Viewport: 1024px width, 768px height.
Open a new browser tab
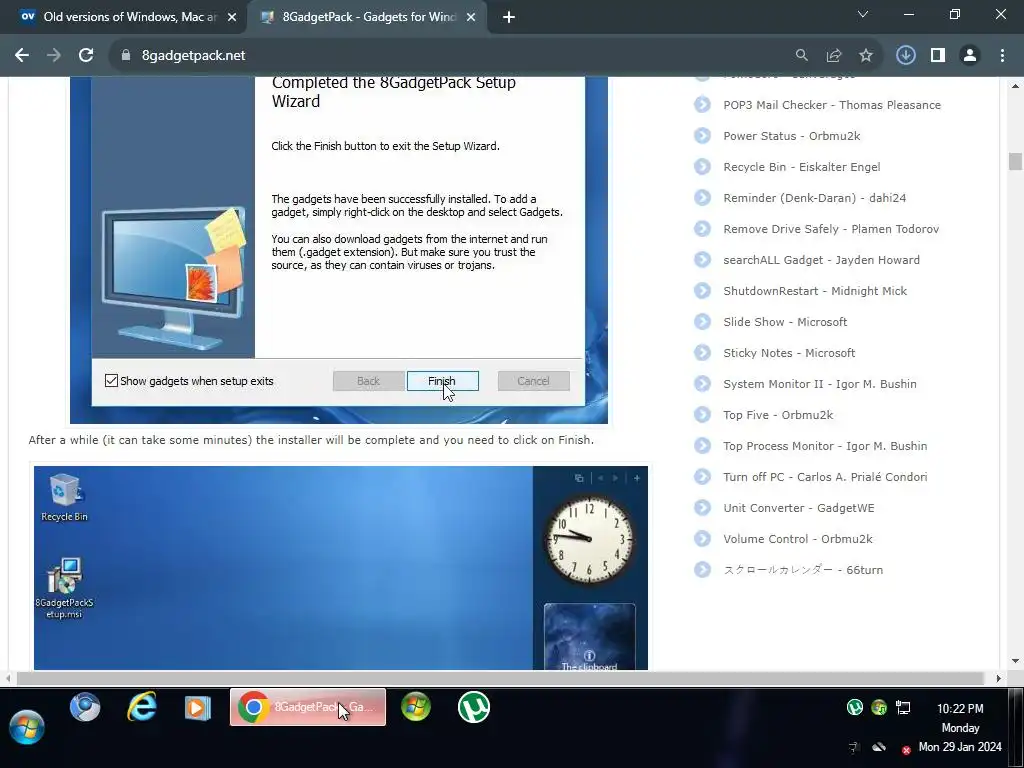click(509, 18)
